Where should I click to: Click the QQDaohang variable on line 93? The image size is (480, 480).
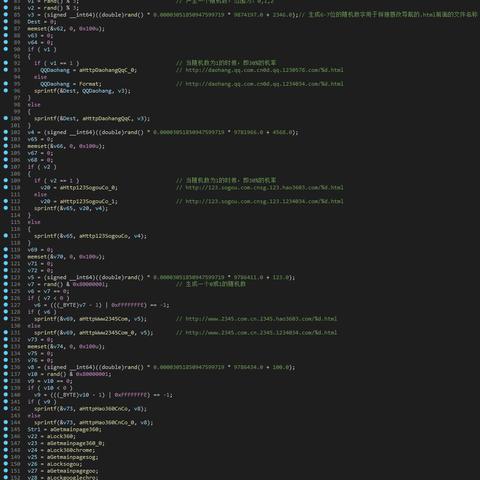[55, 70]
